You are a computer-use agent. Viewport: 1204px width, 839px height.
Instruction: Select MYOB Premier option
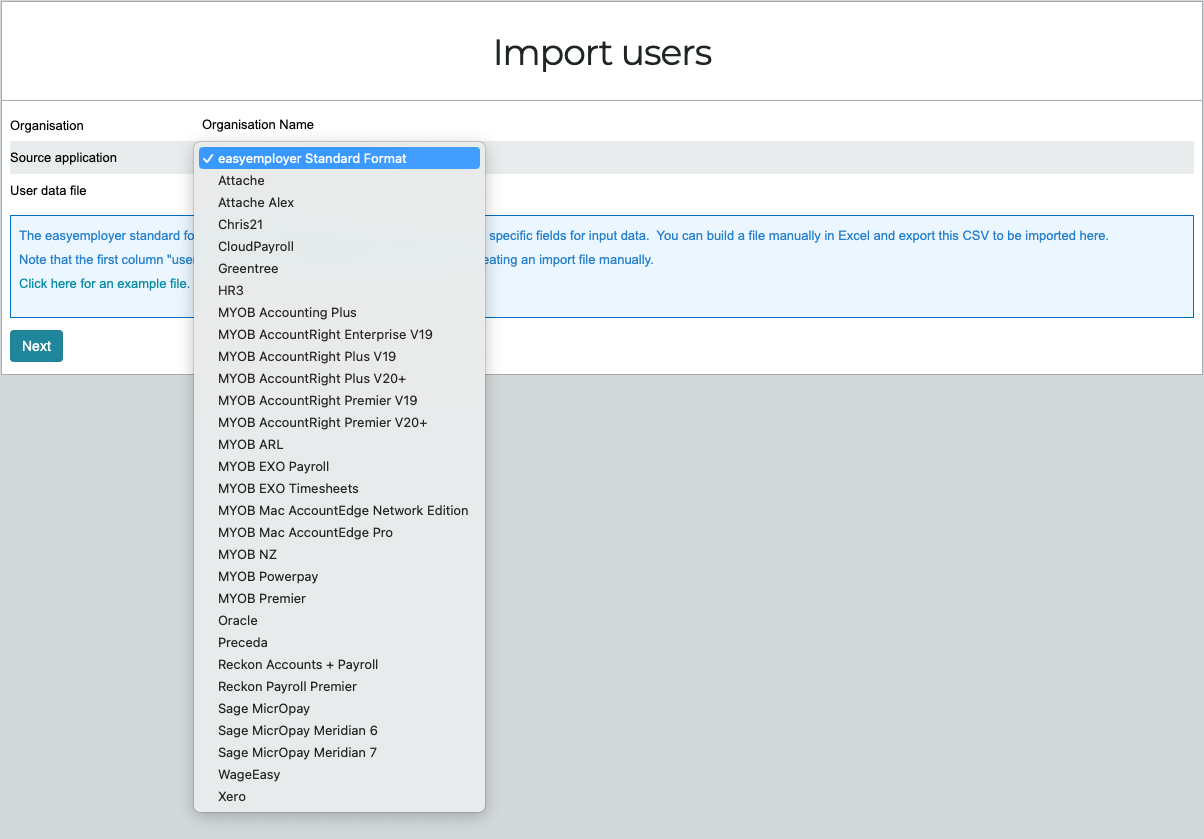click(339, 598)
